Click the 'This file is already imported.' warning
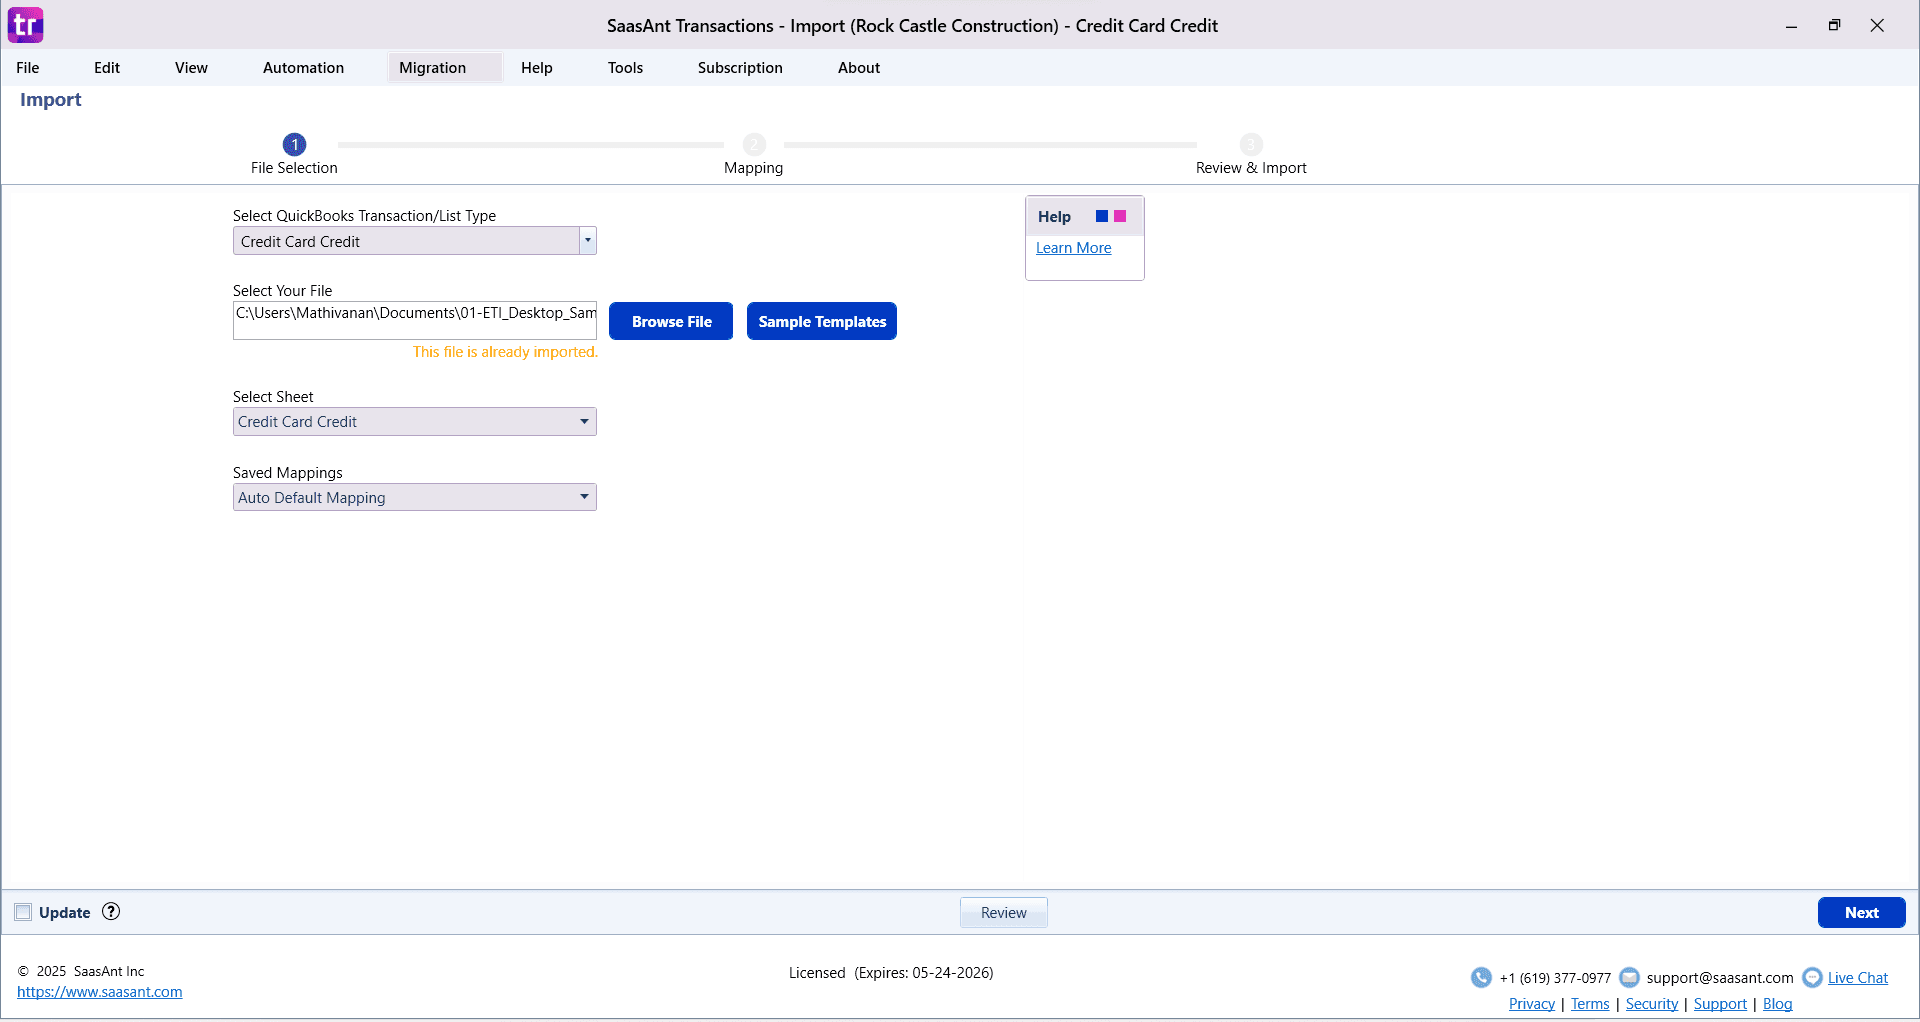This screenshot has width=1920, height=1022. click(x=505, y=352)
